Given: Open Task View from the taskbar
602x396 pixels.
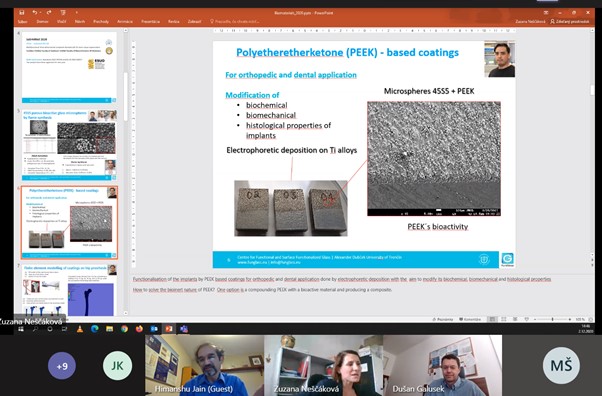Looking at the screenshot, I should coord(64,329).
